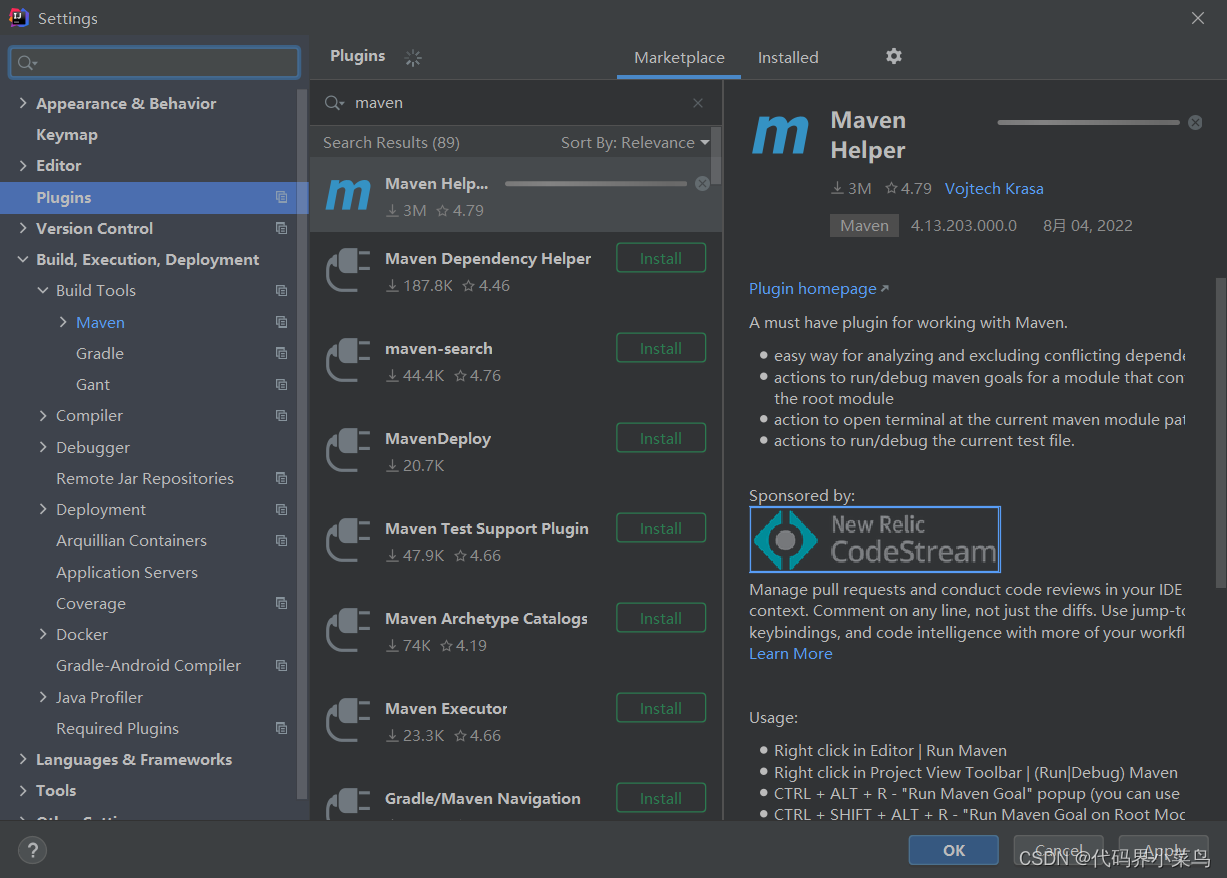The image size is (1227, 878).
Task: Click the Vojtech Krasa author link
Action: 994,188
